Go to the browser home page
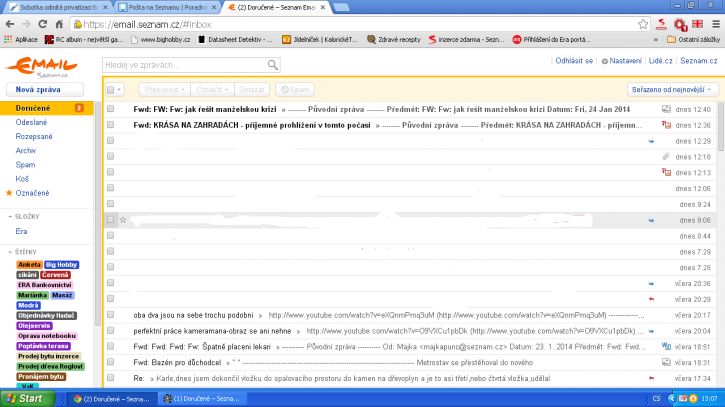The image size is (725, 407). coord(59,24)
